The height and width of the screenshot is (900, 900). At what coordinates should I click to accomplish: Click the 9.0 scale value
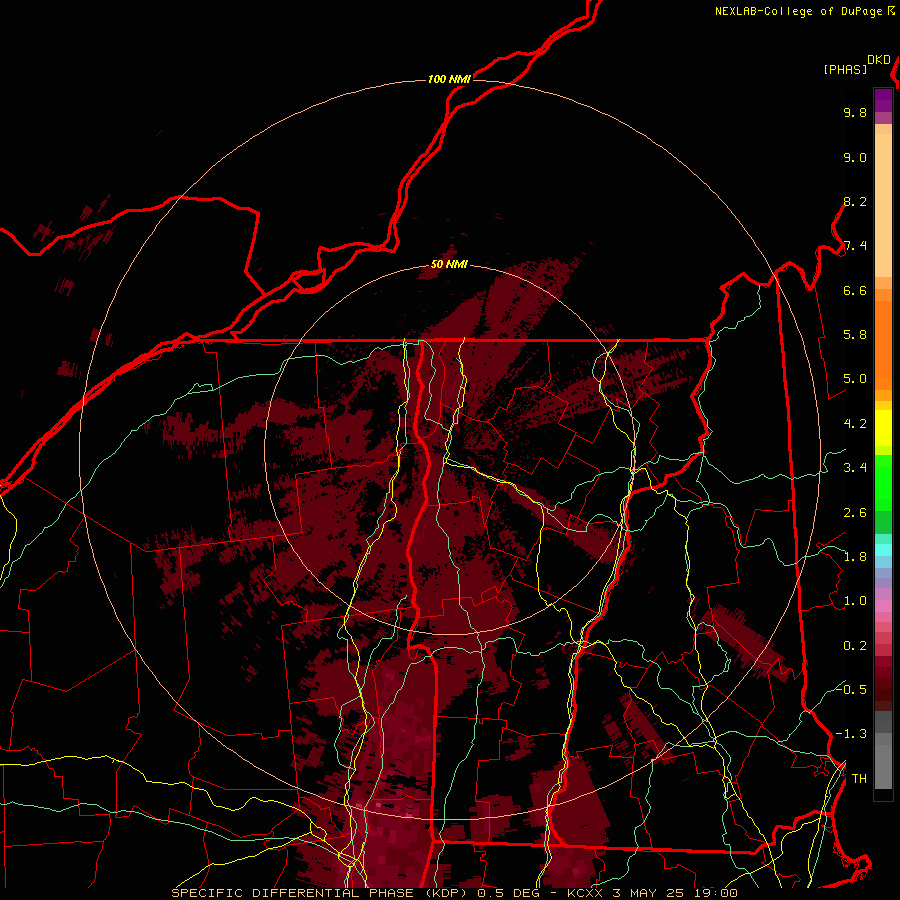point(855,157)
